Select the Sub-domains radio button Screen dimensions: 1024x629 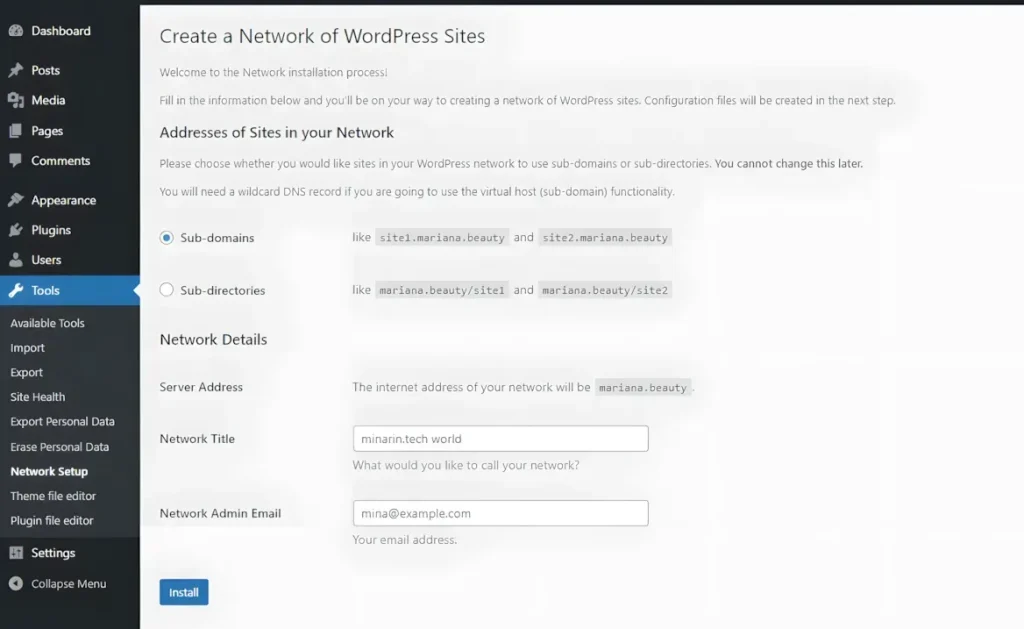coord(166,237)
